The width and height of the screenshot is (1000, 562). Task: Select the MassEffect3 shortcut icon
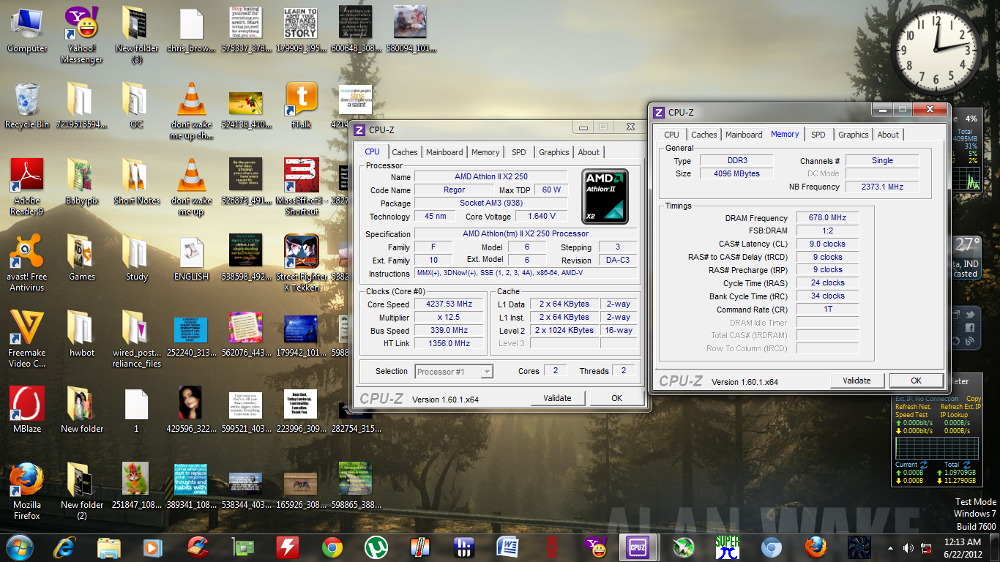(x=301, y=187)
